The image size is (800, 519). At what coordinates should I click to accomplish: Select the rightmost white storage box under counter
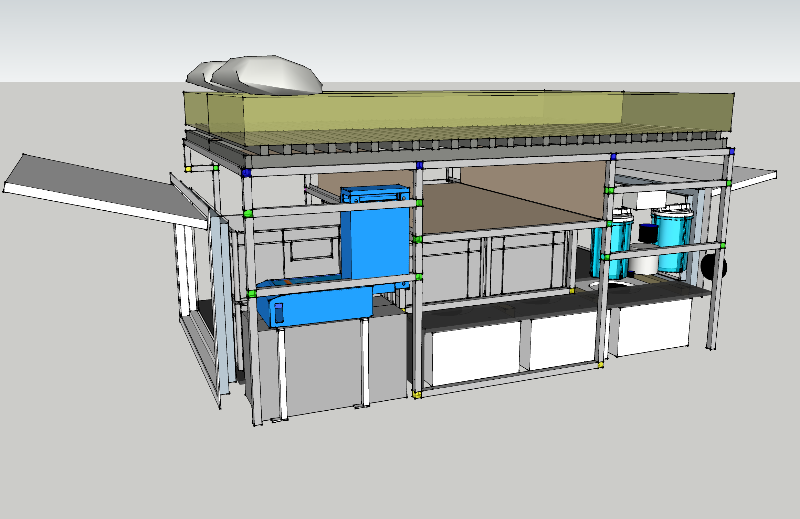(x=653, y=326)
